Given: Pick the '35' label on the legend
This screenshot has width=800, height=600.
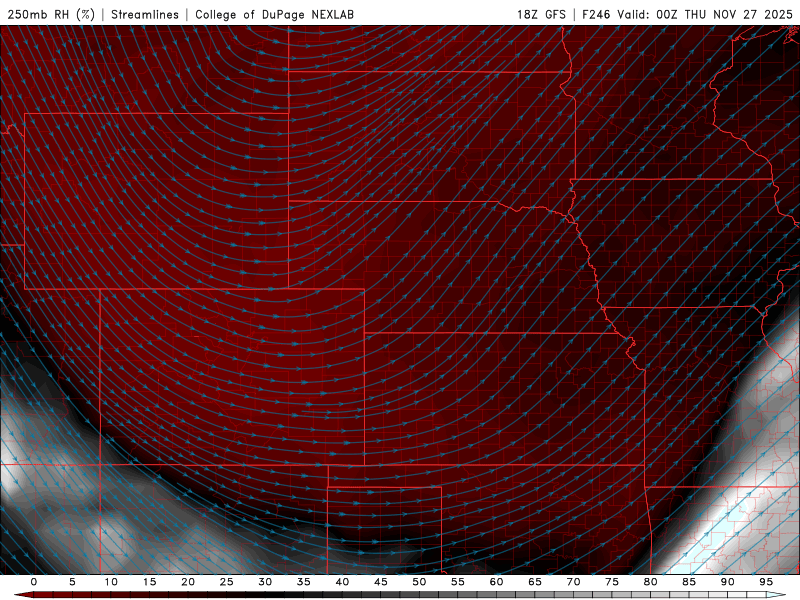Looking at the screenshot, I should tap(304, 582).
